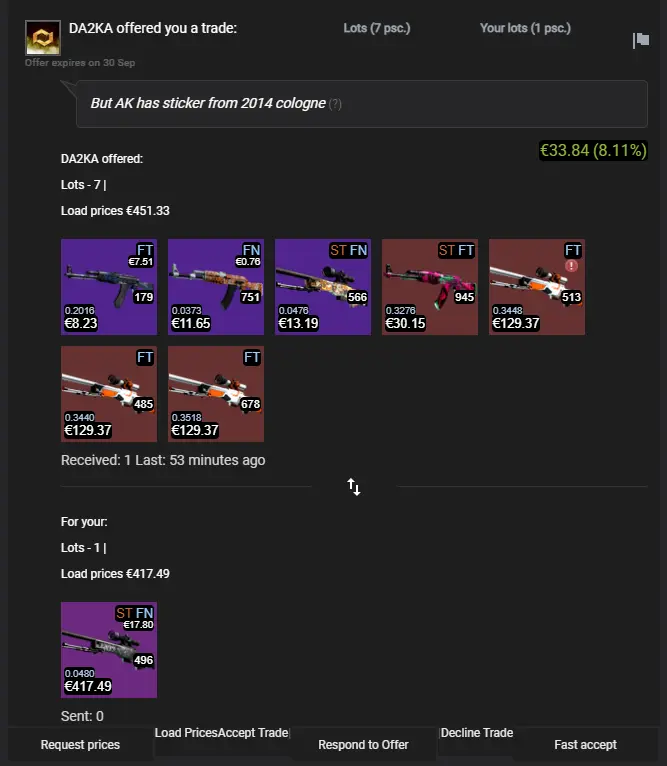Click the Load Prices link
667x766 pixels.
186,733
